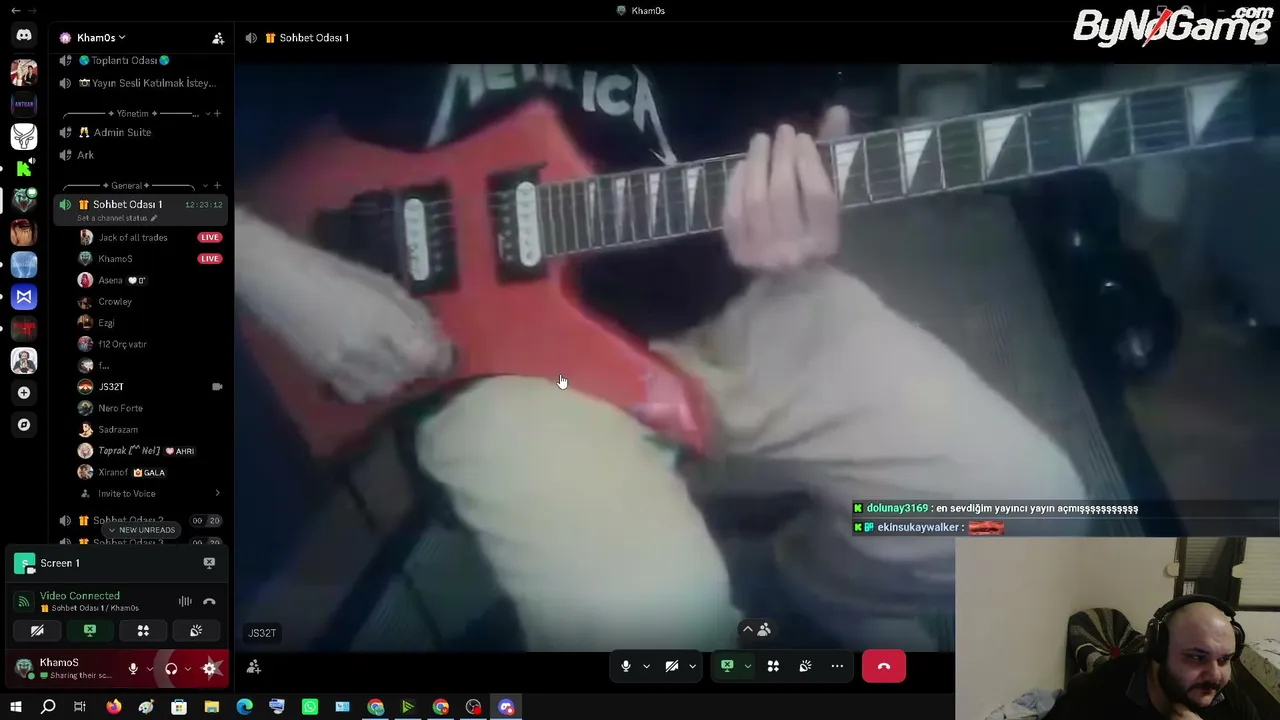Viewport: 1280px width, 720px height.
Task: Deafen with headphone icon in user panel
Action: pyautogui.click(x=171, y=668)
